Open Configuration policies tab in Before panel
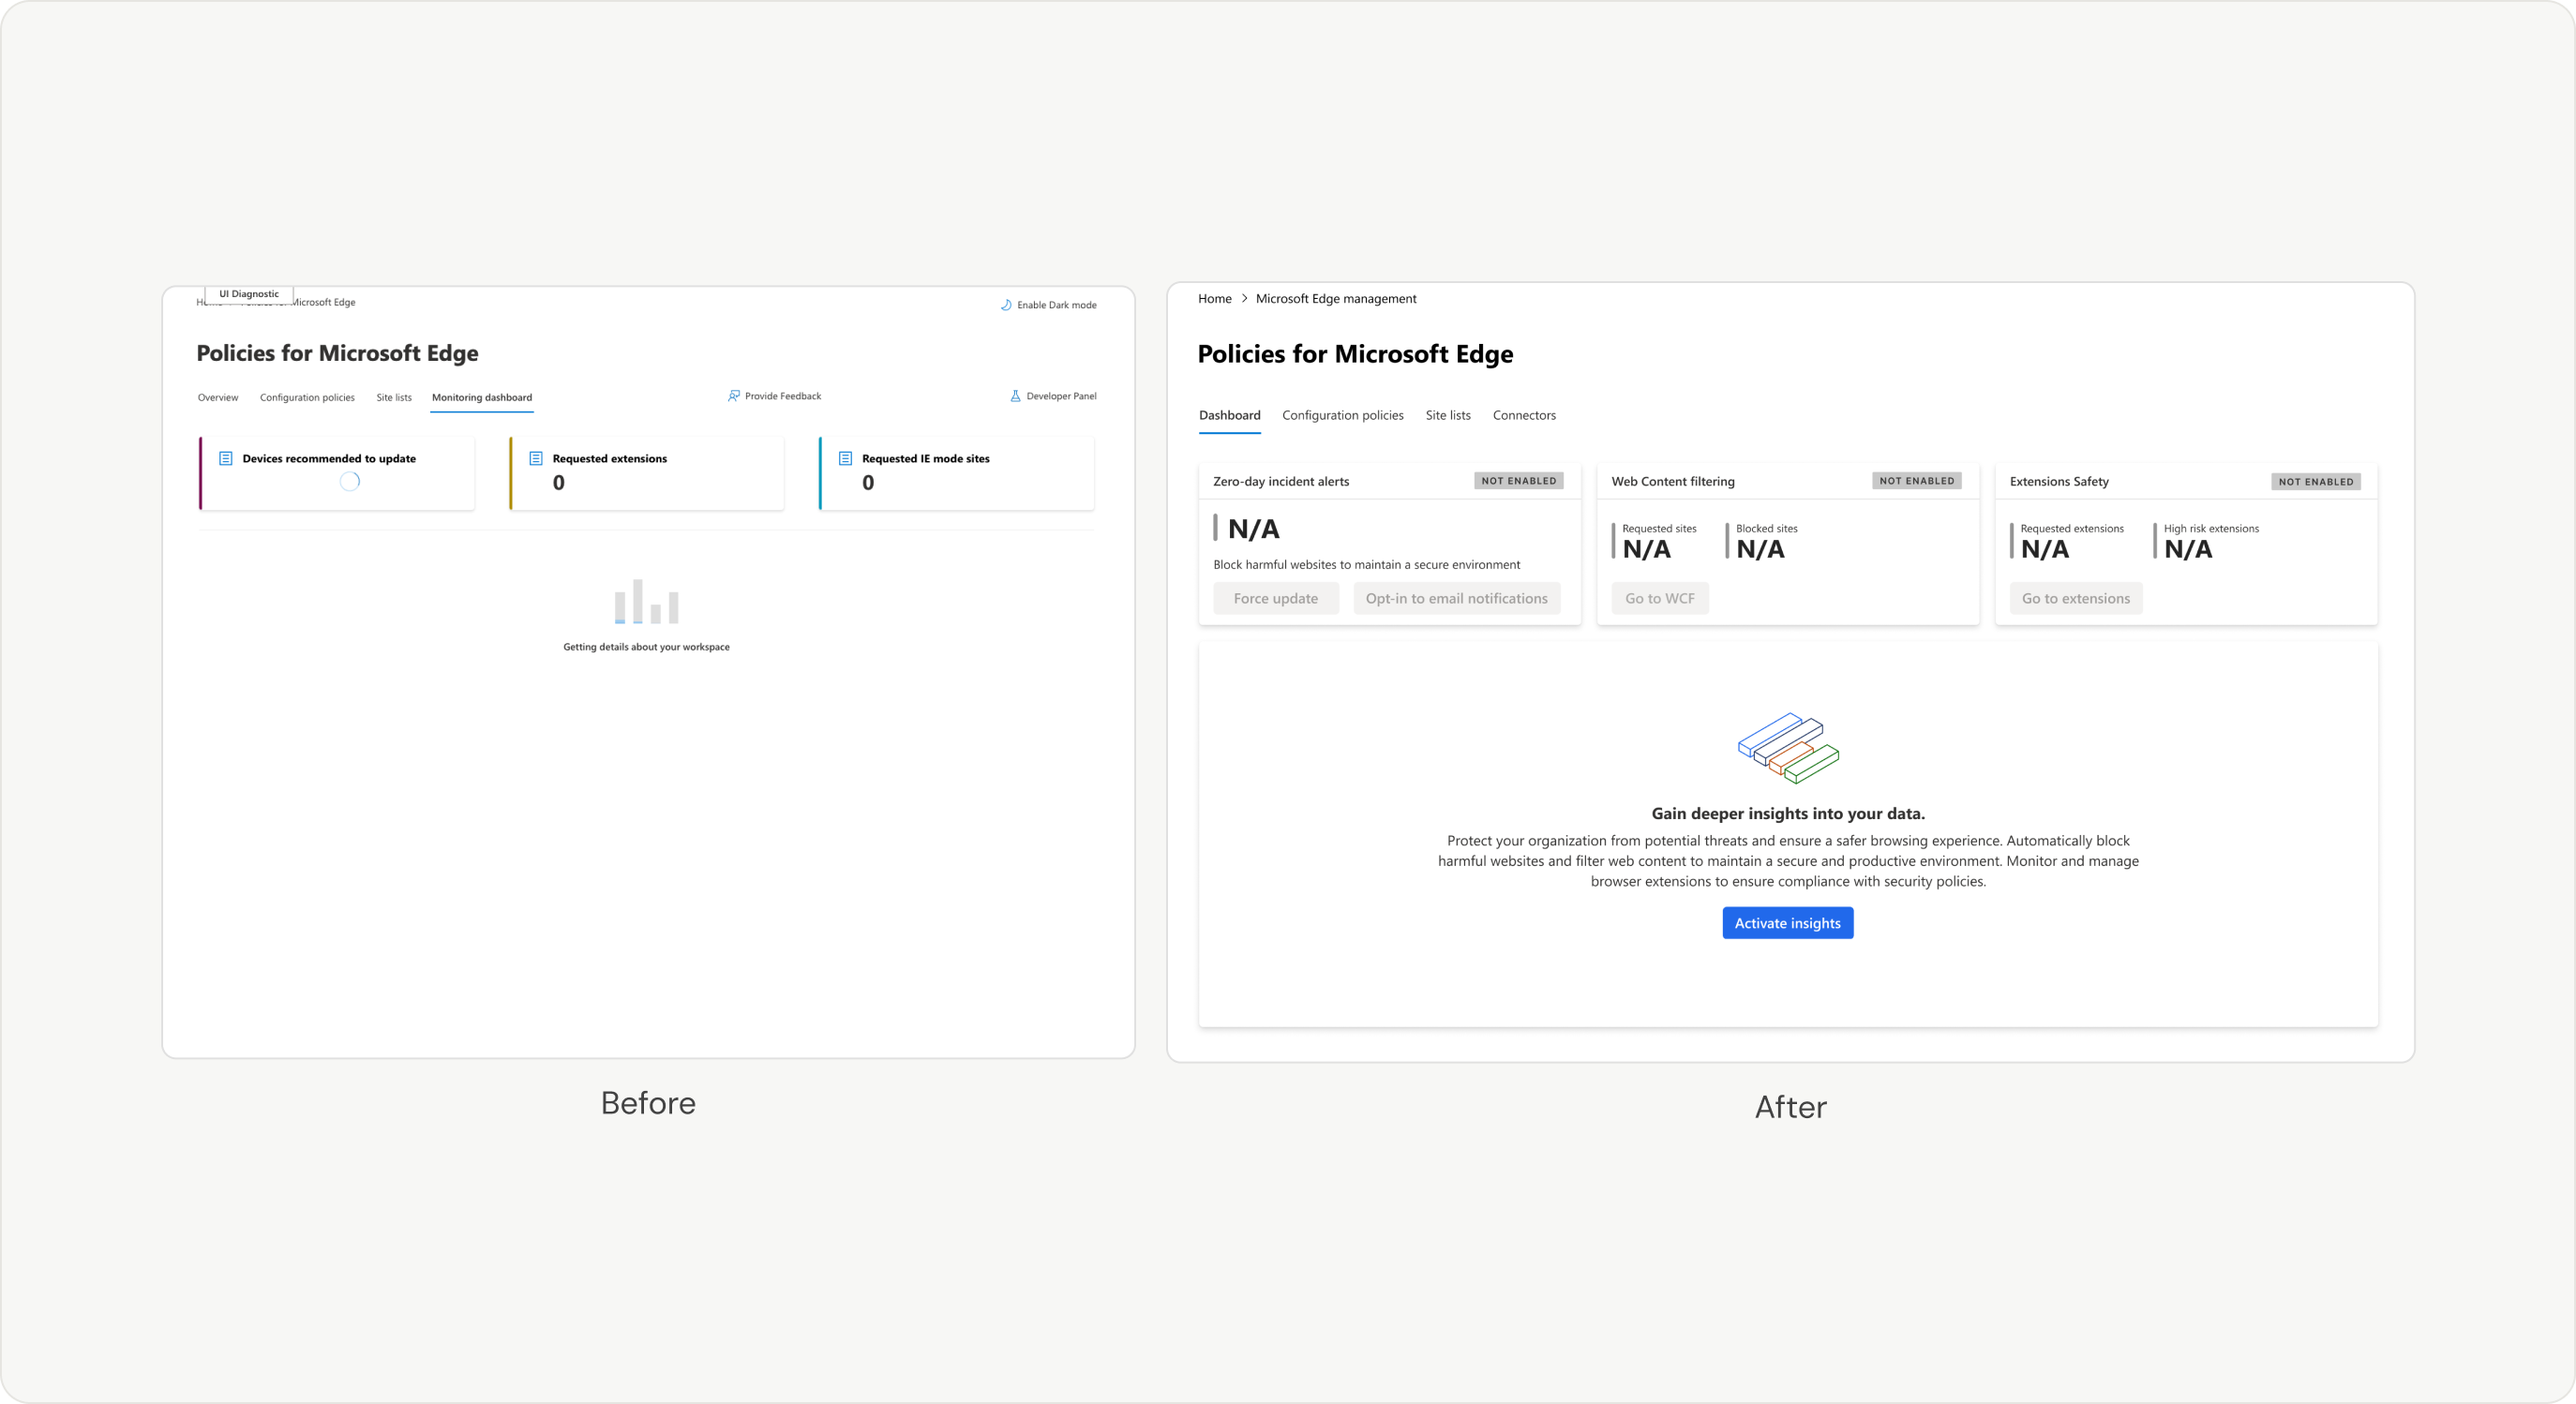This screenshot has height=1404, width=2576. [307, 397]
